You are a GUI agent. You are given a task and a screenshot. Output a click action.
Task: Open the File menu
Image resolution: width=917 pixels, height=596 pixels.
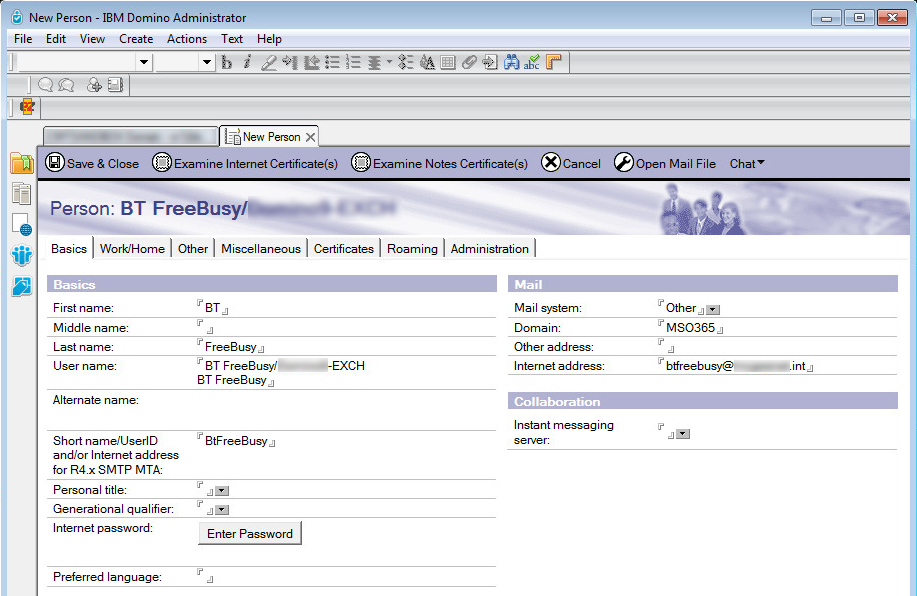click(x=23, y=39)
